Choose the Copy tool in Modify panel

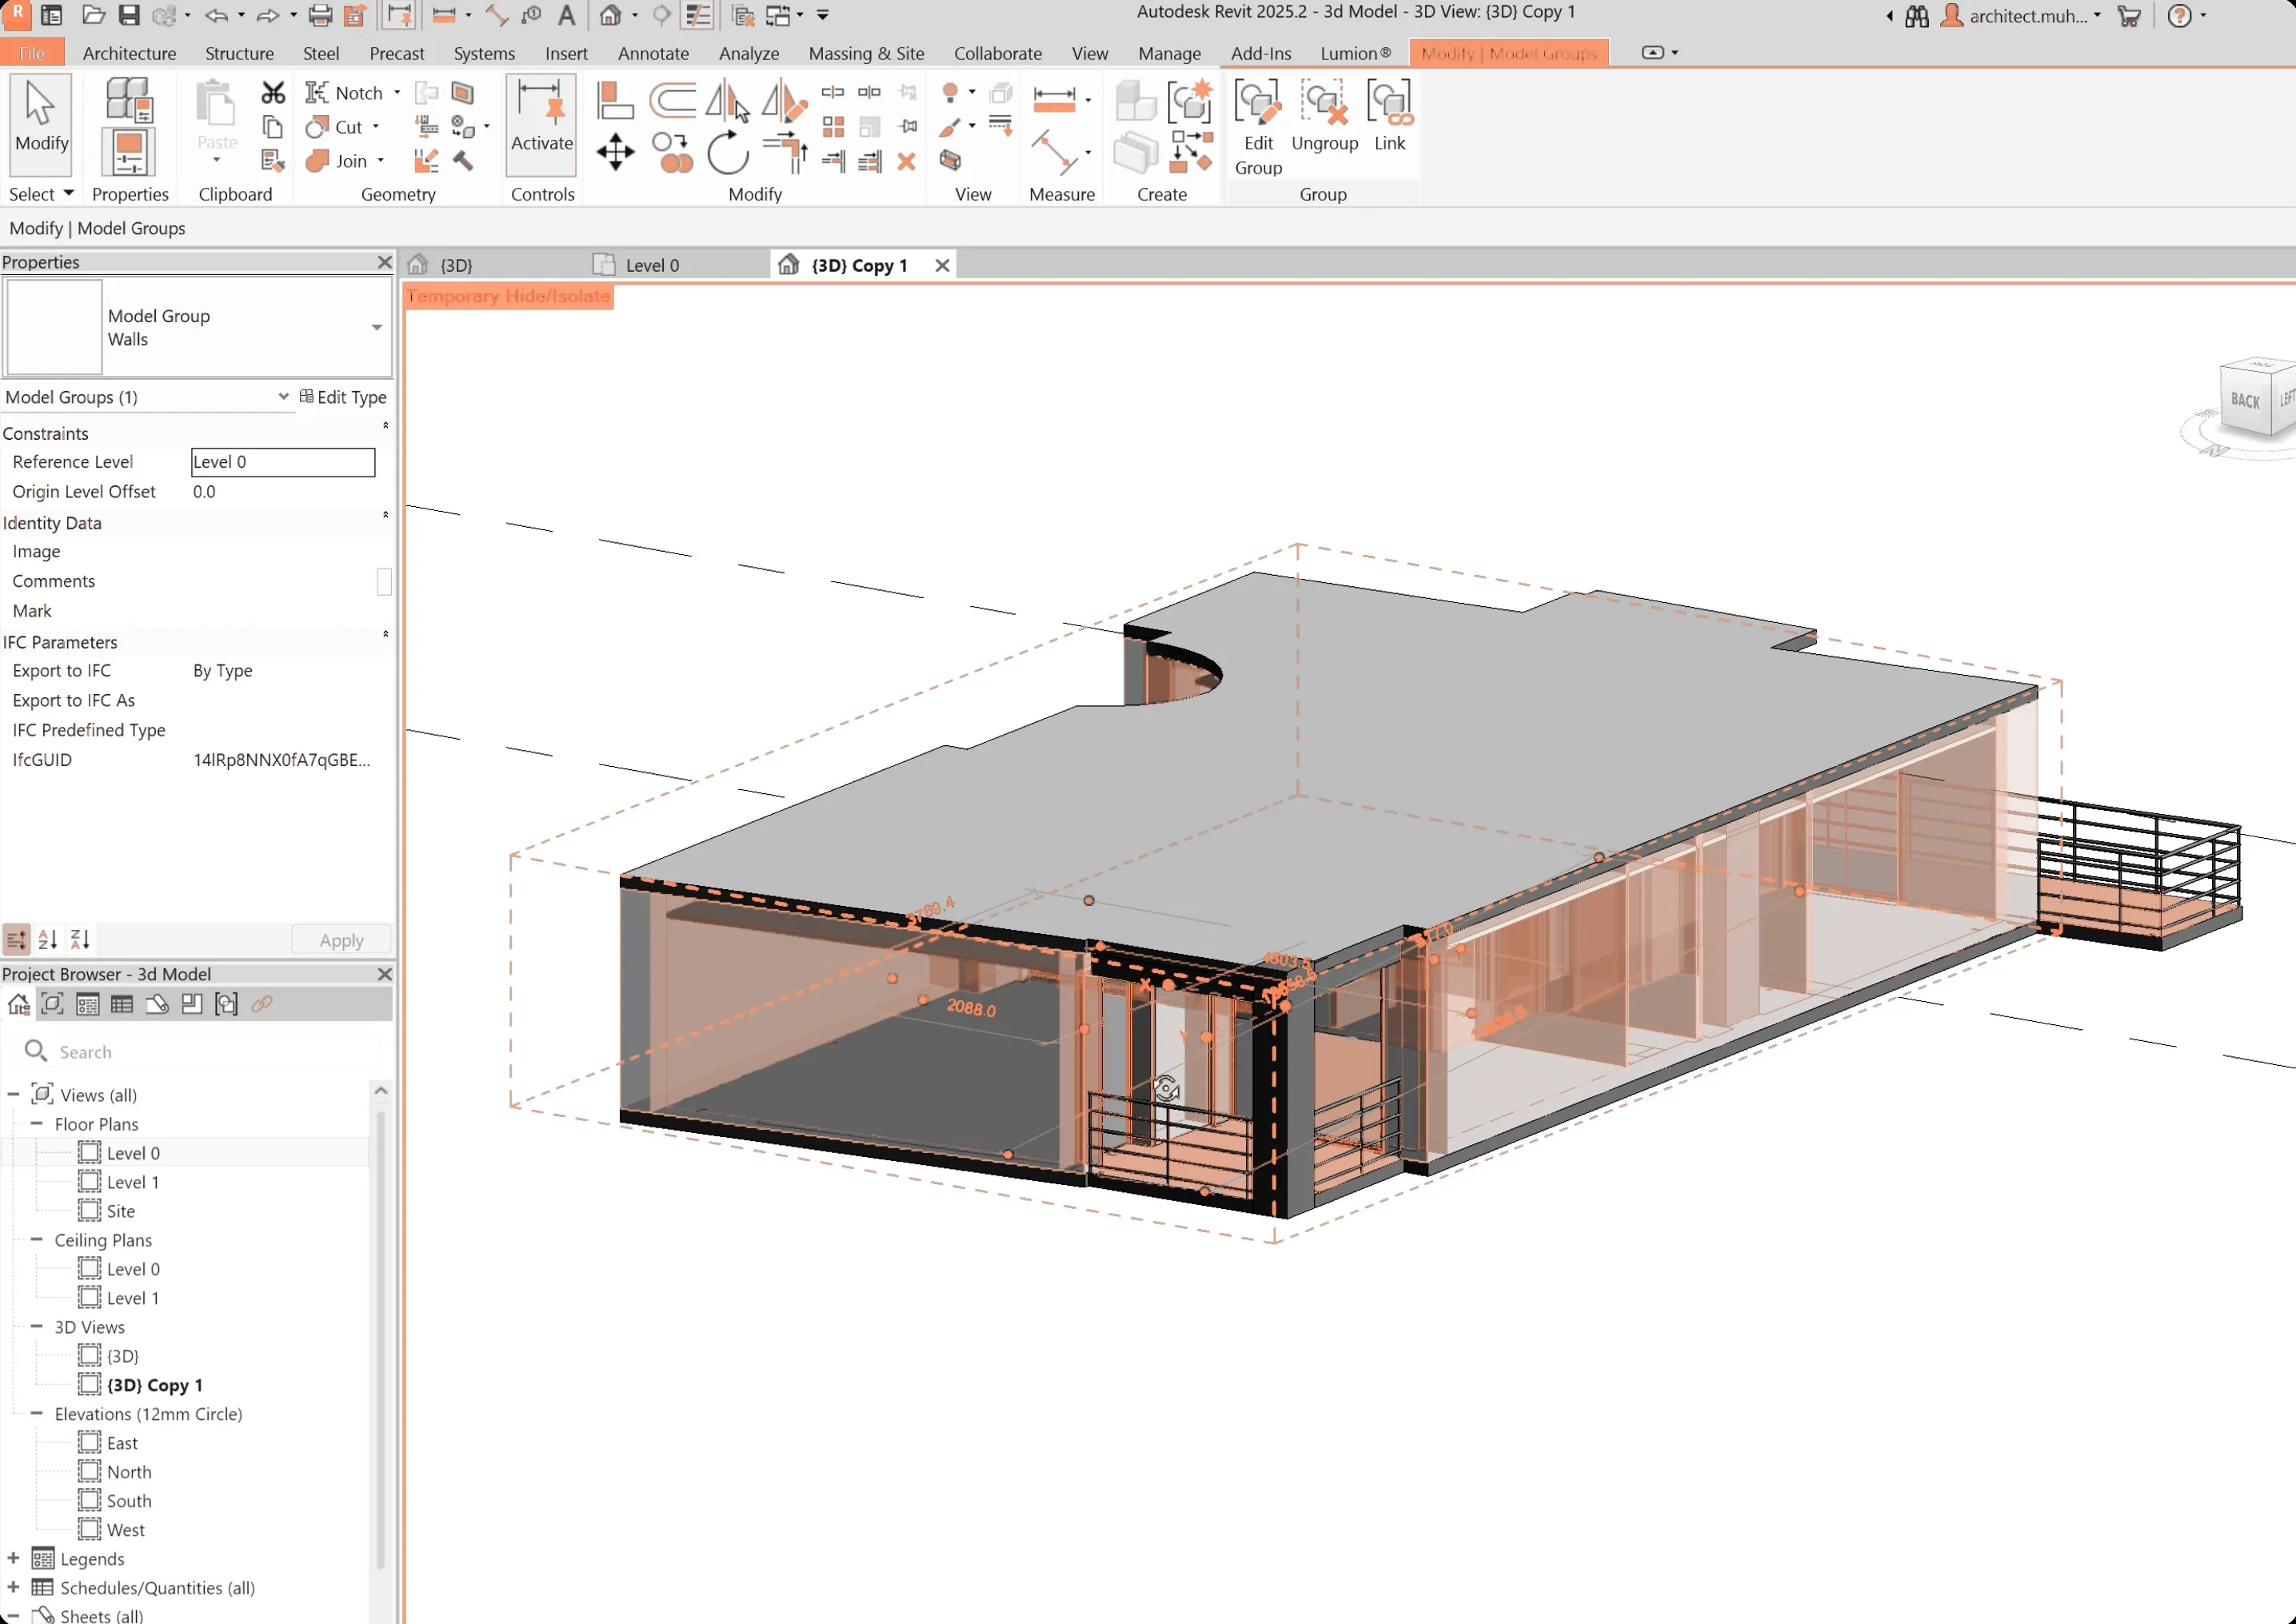[x=672, y=154]
